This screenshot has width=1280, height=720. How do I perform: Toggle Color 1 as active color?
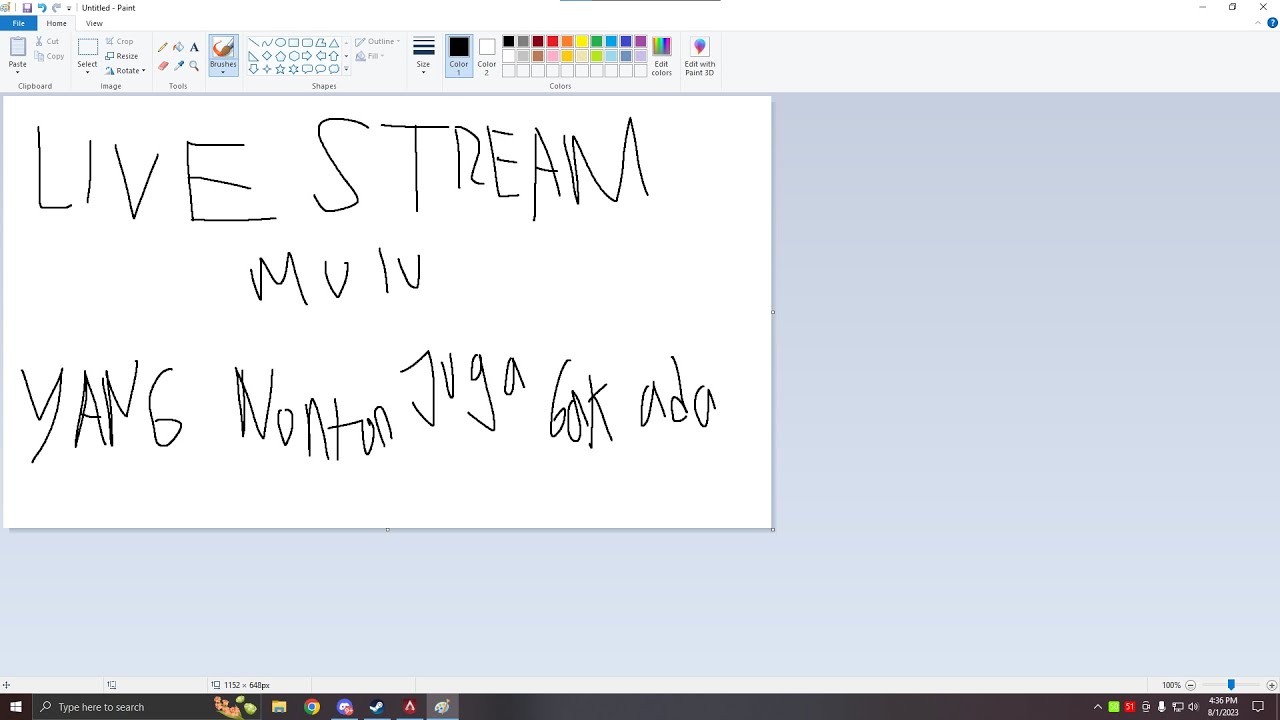[x=459, y=55]
